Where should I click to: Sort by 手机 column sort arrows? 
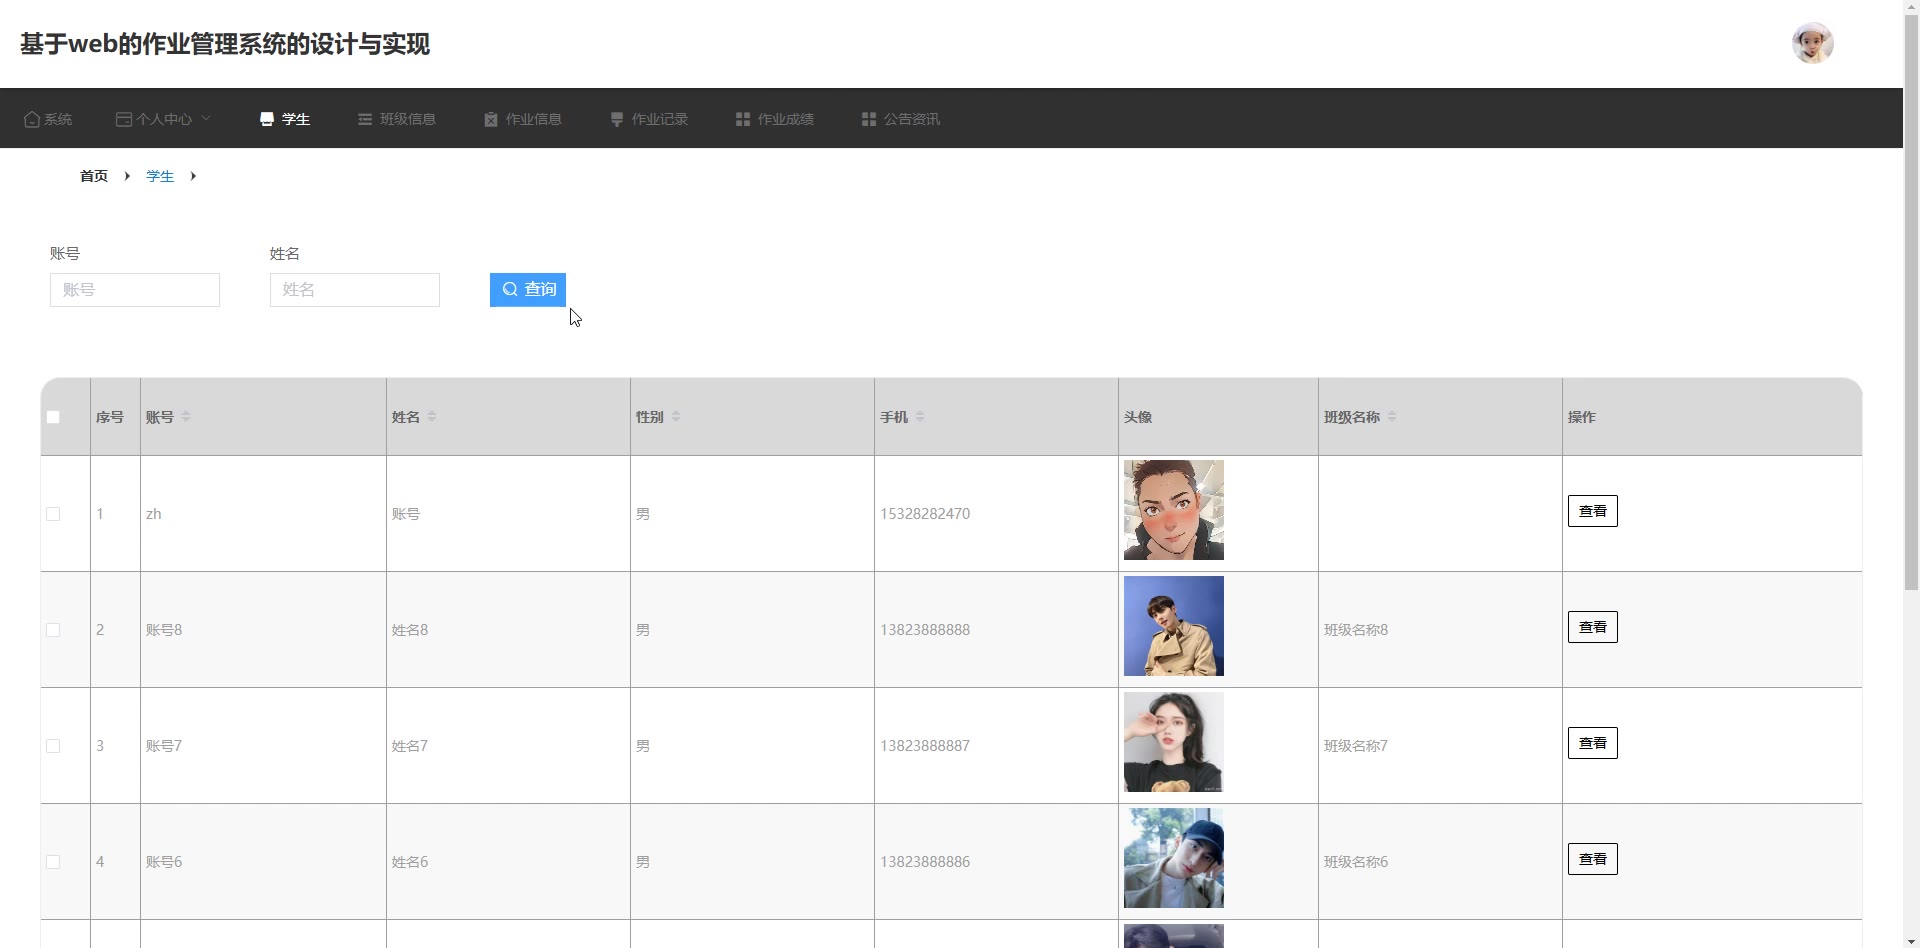920,417
